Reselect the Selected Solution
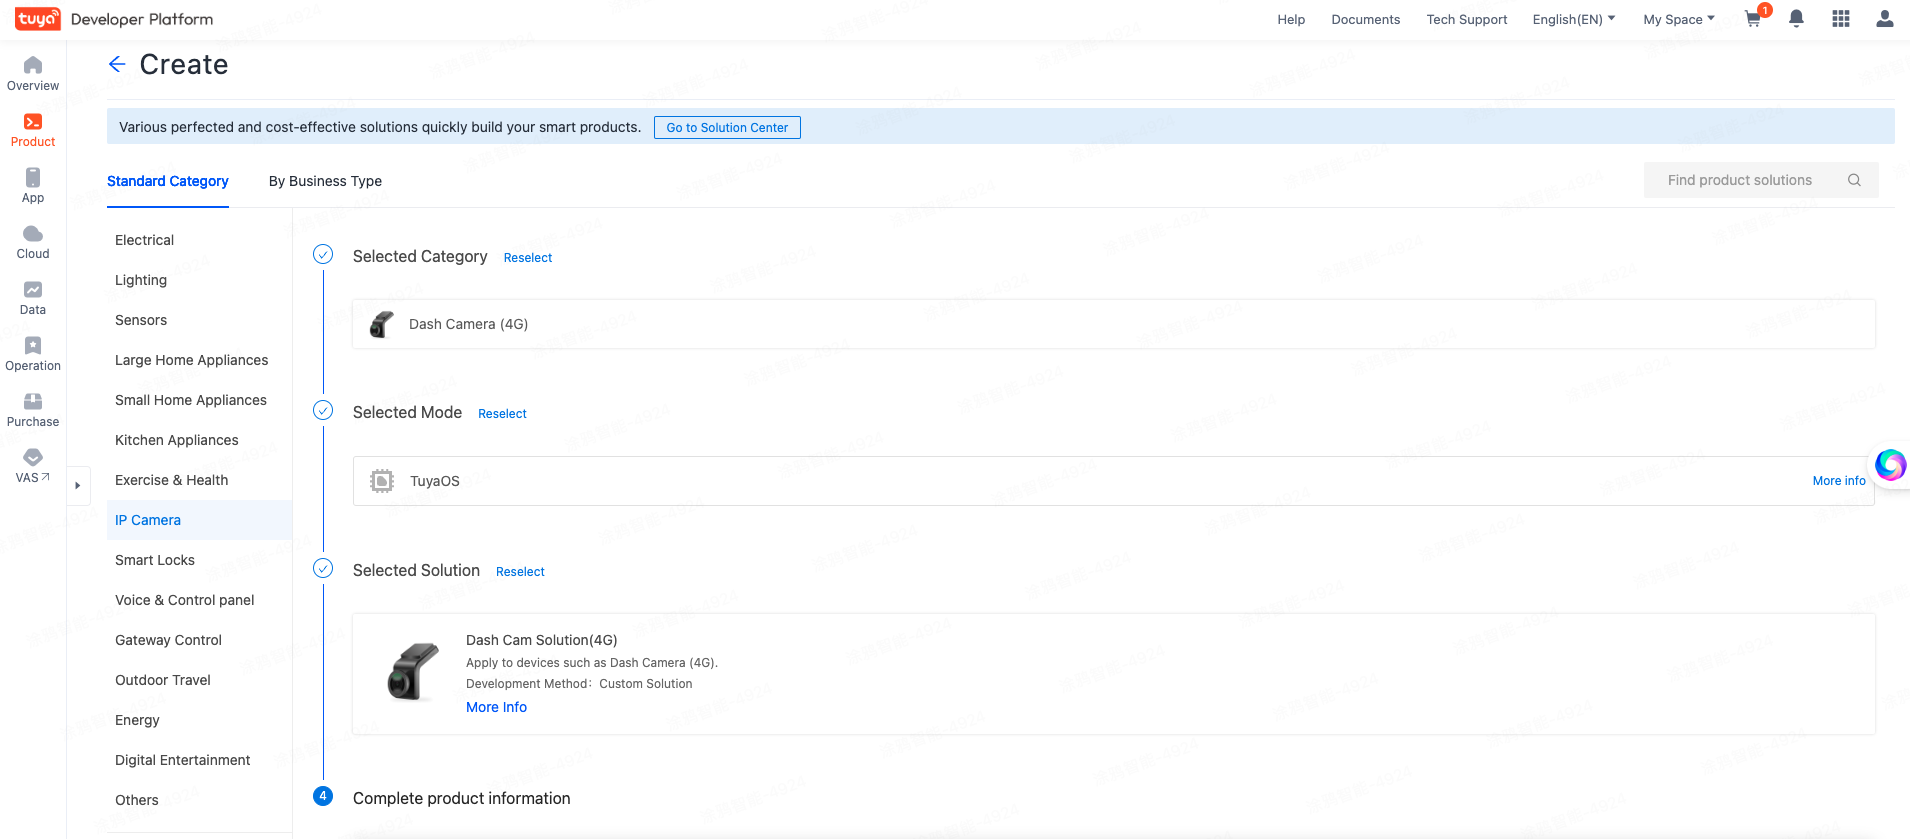 pos(520,572)
